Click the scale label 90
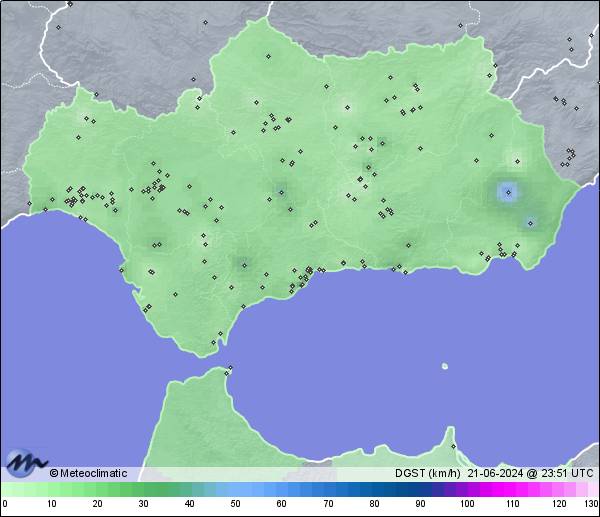The image size is (600, 517). pyautogui.click(x=420, y=504)
